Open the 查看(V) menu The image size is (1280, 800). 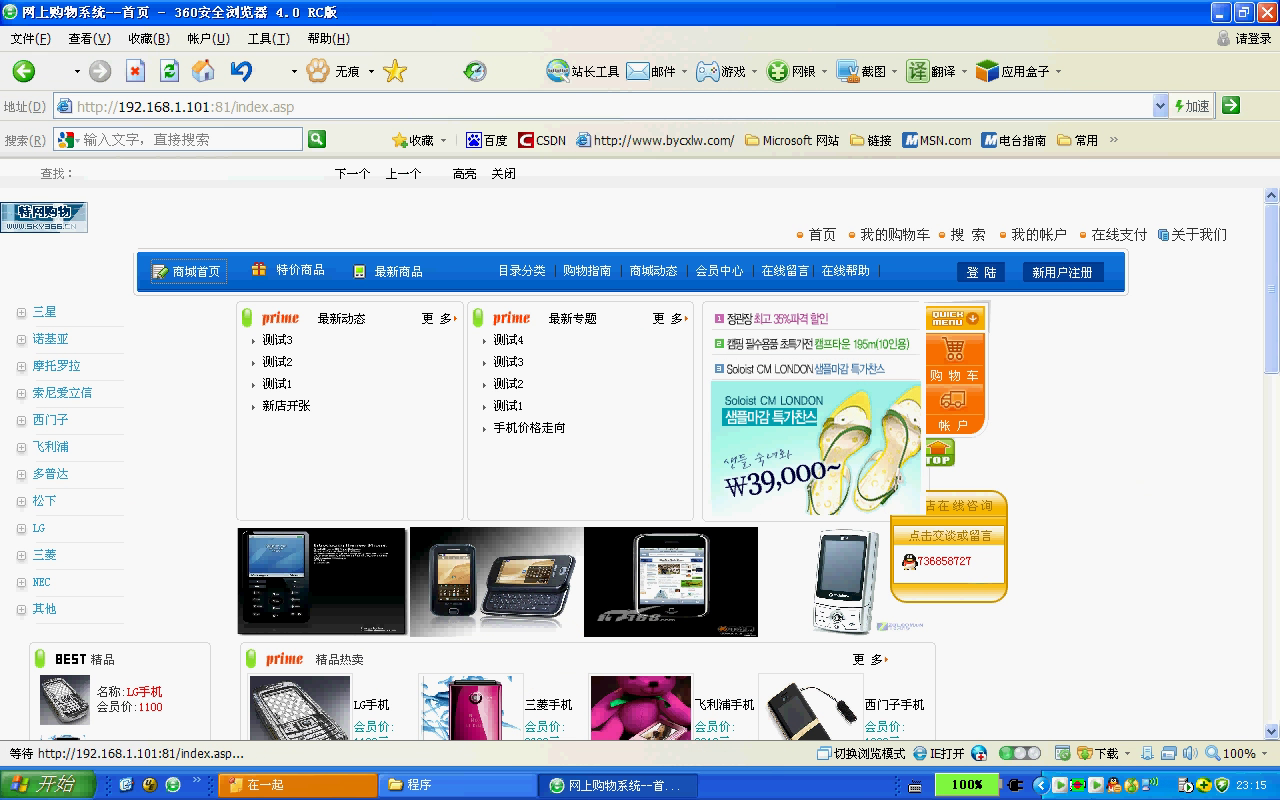point(89,38)
